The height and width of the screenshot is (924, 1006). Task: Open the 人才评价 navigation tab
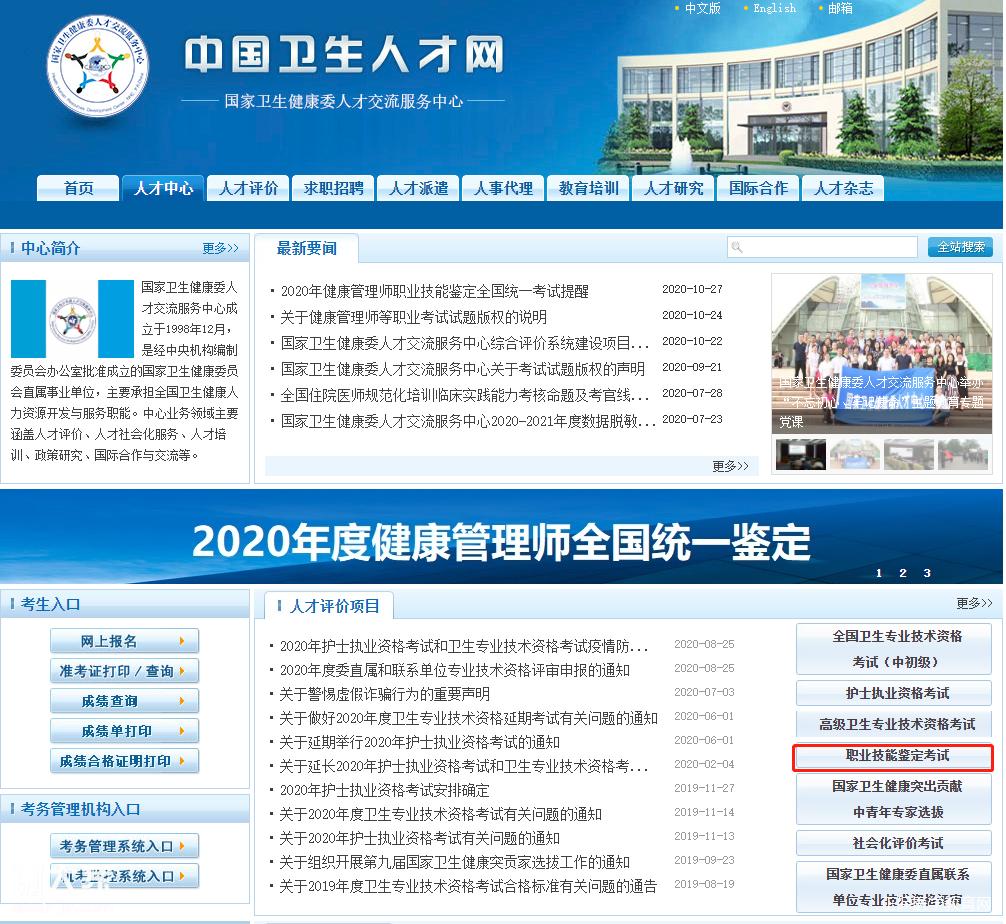[x=248, y=188]
